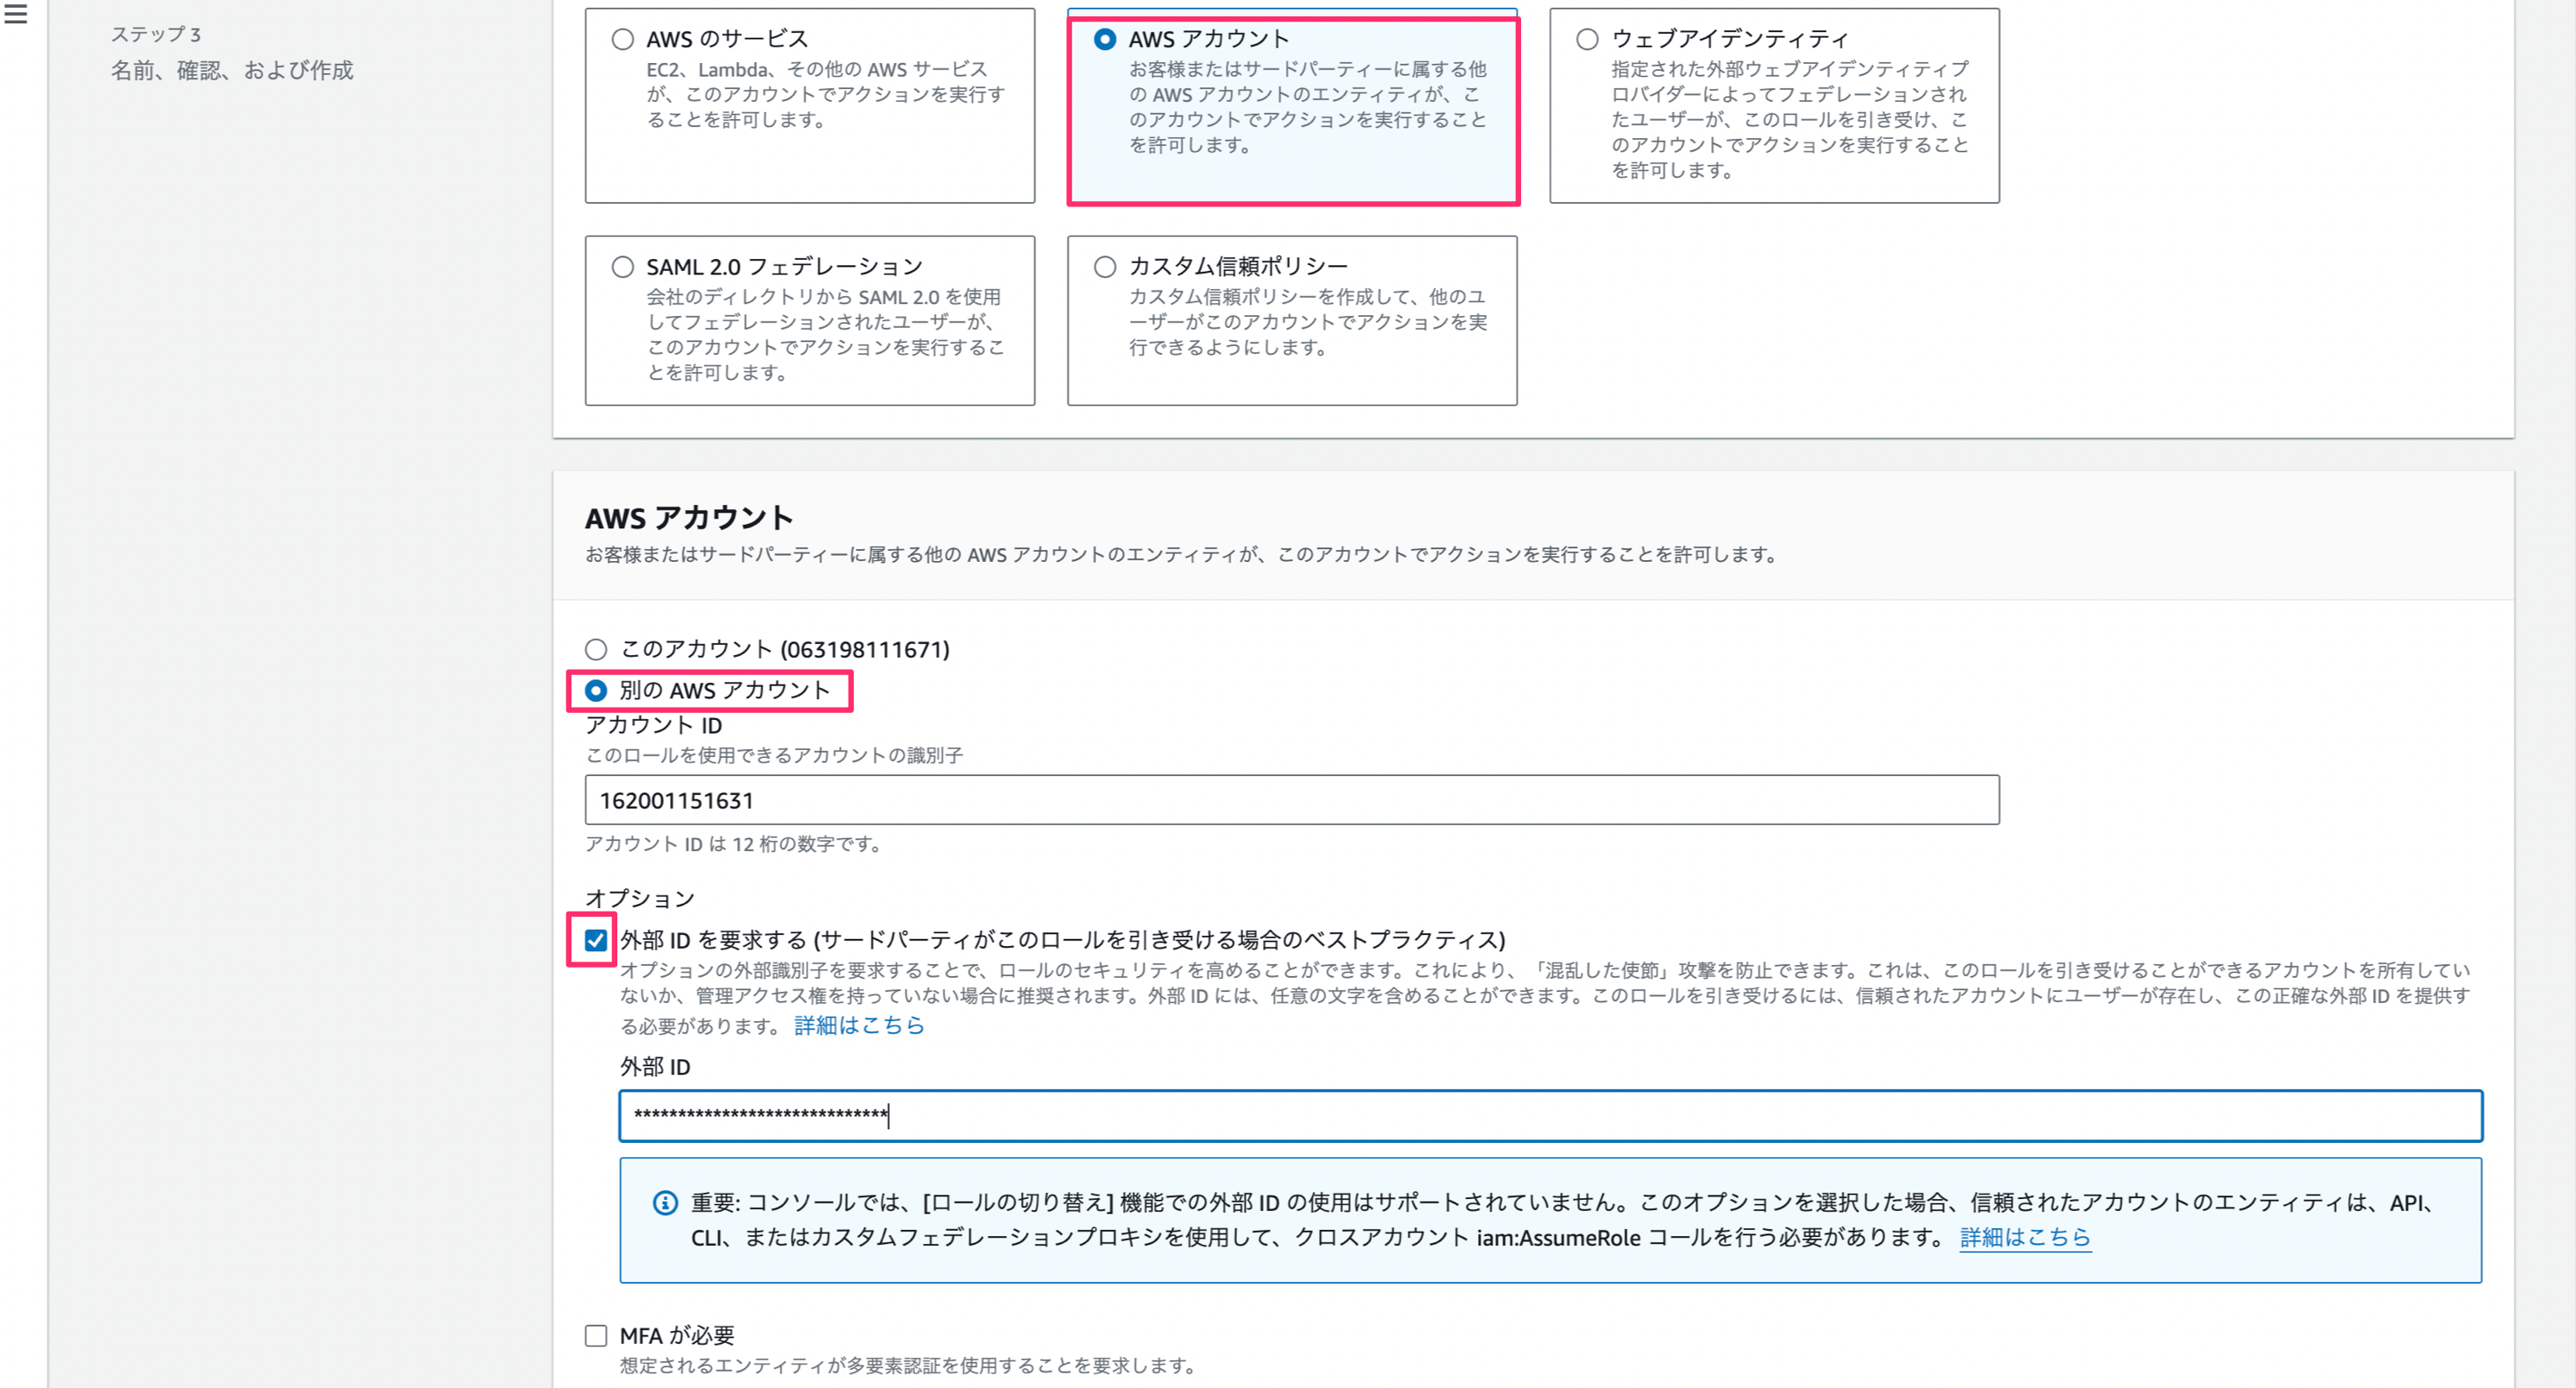Click the info icon in the important notice
This screenshot has height=1388, width=2576.
pyautogui.click(x=665, y=1203)
